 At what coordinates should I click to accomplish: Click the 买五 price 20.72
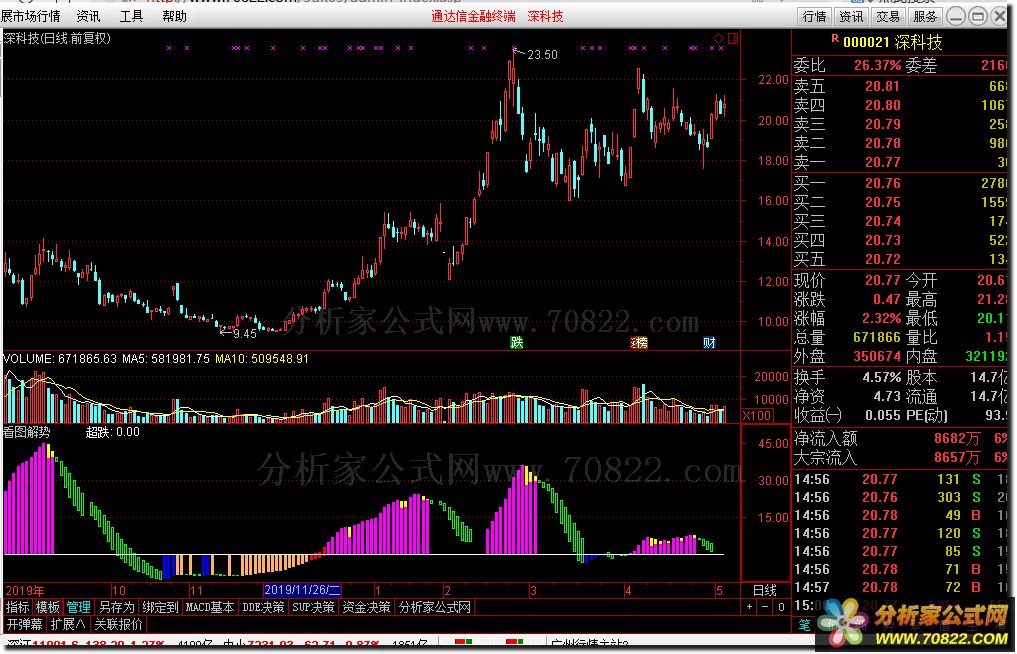coord(882,259)
